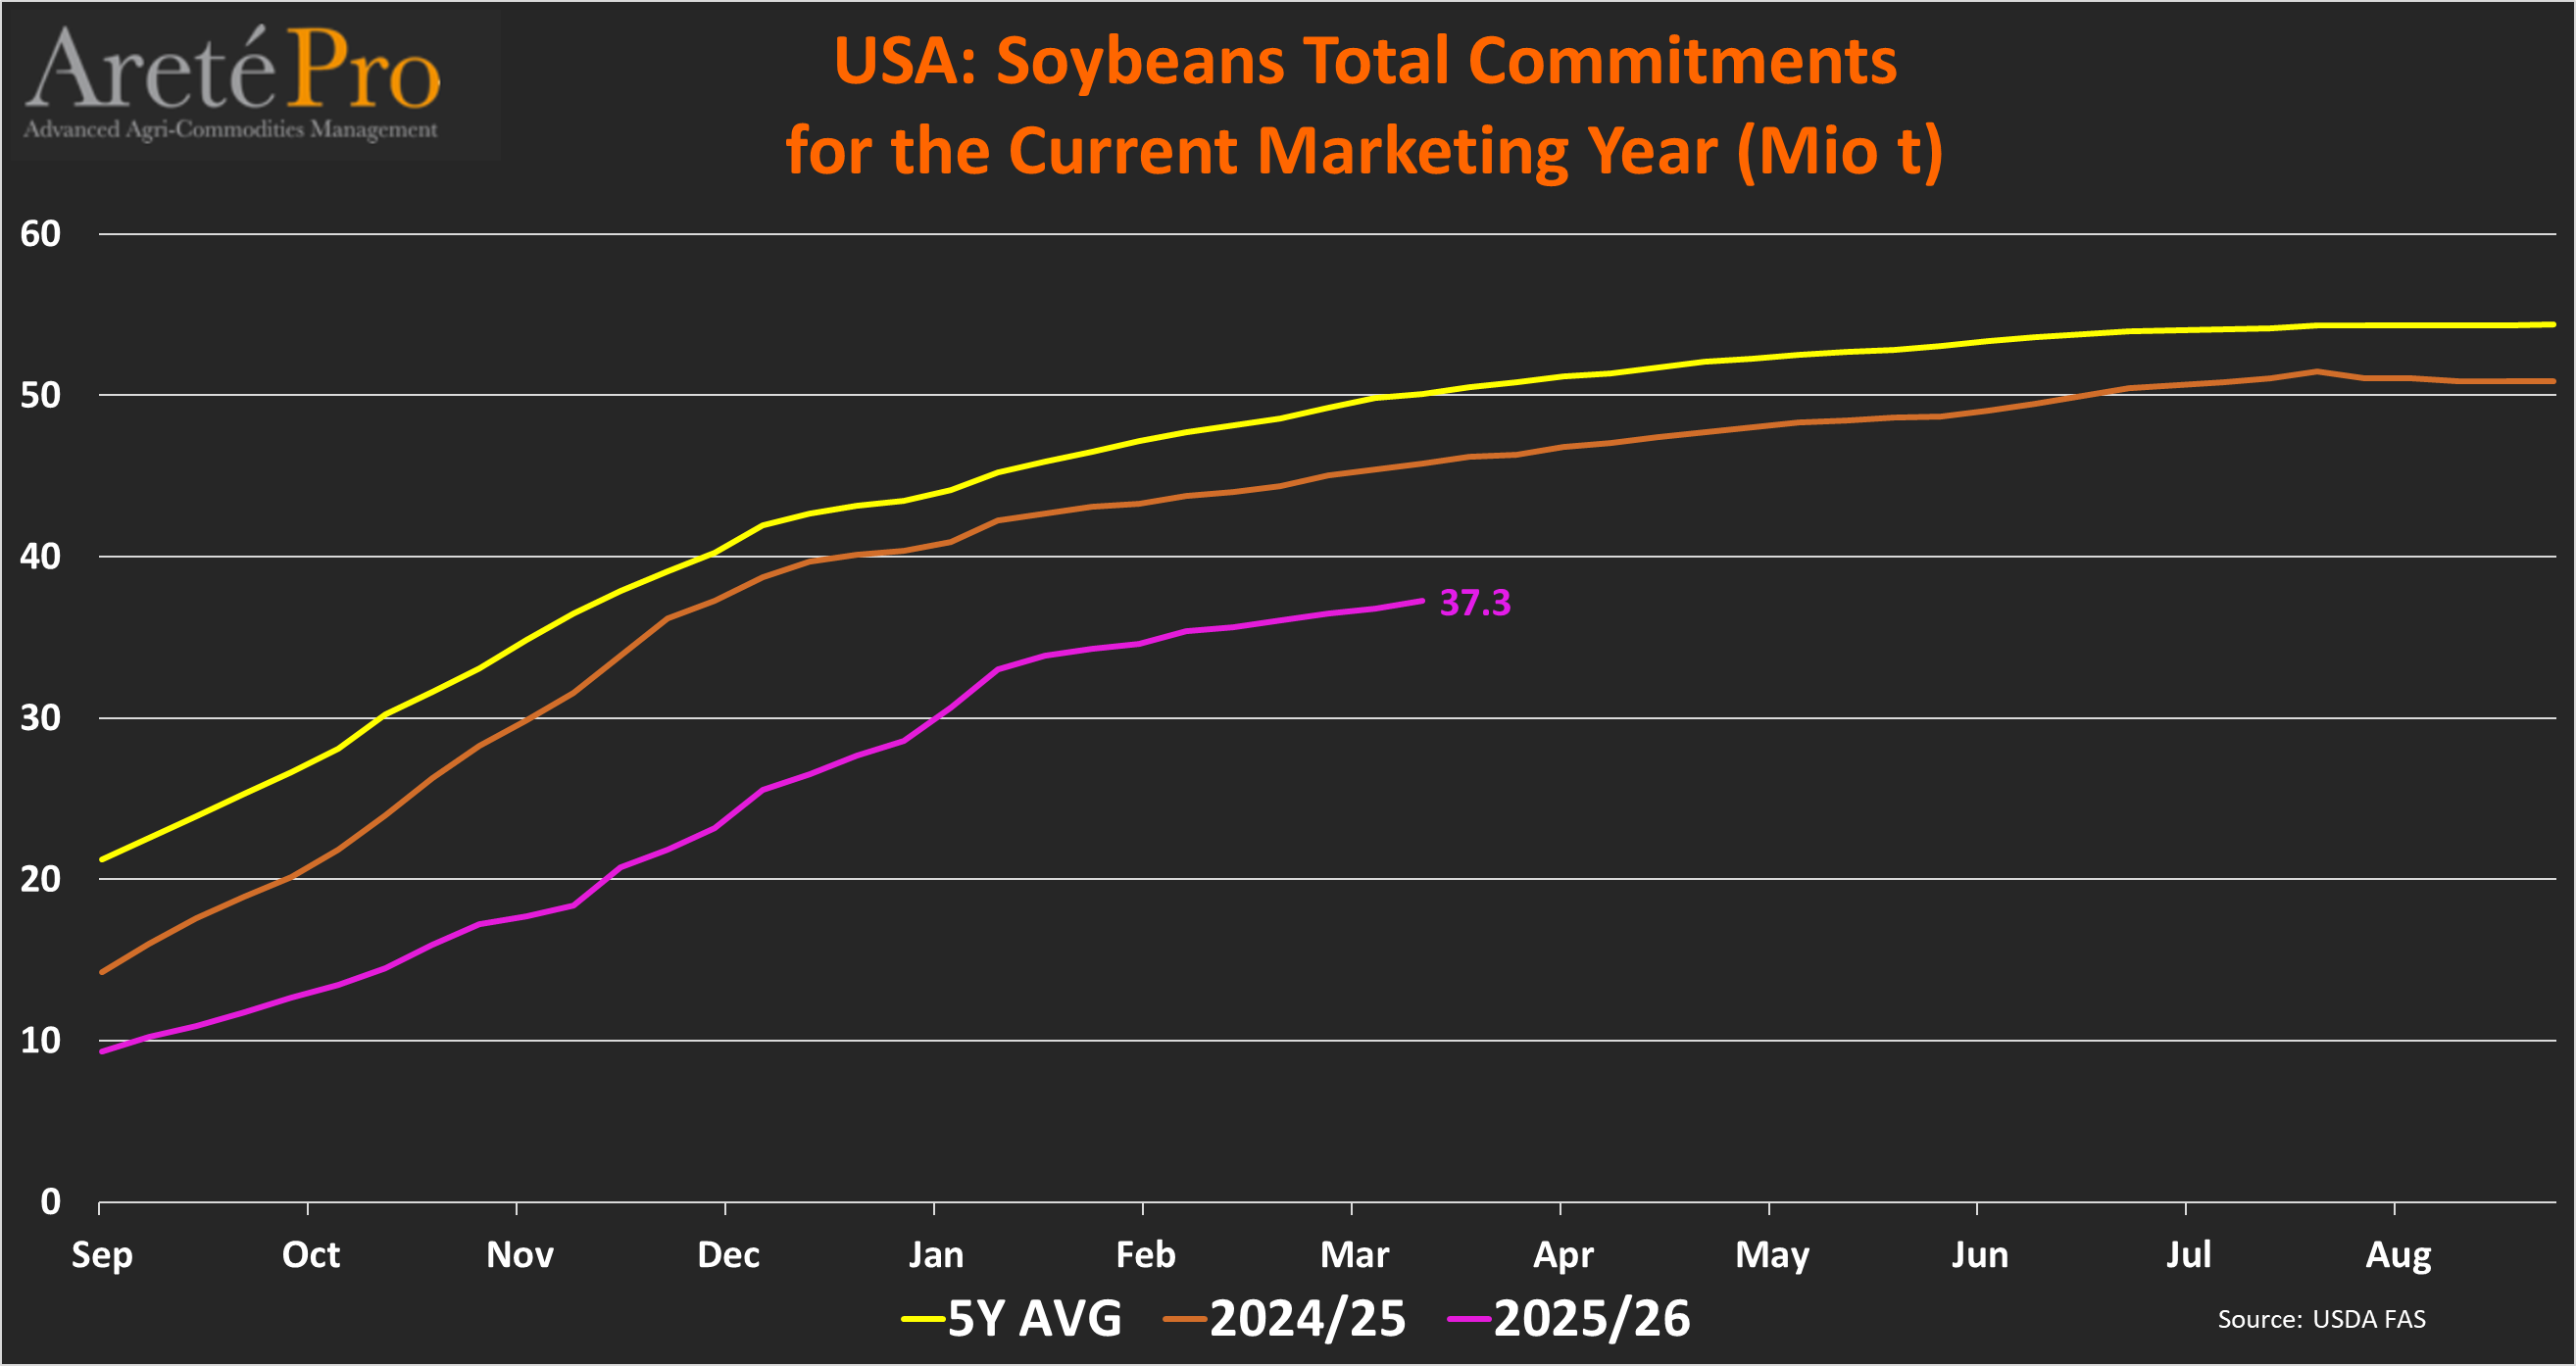2576x1366 pixels.
Task: Click the magenta 2025/26 legend line marker
Action: [x=1469, y=1319]
